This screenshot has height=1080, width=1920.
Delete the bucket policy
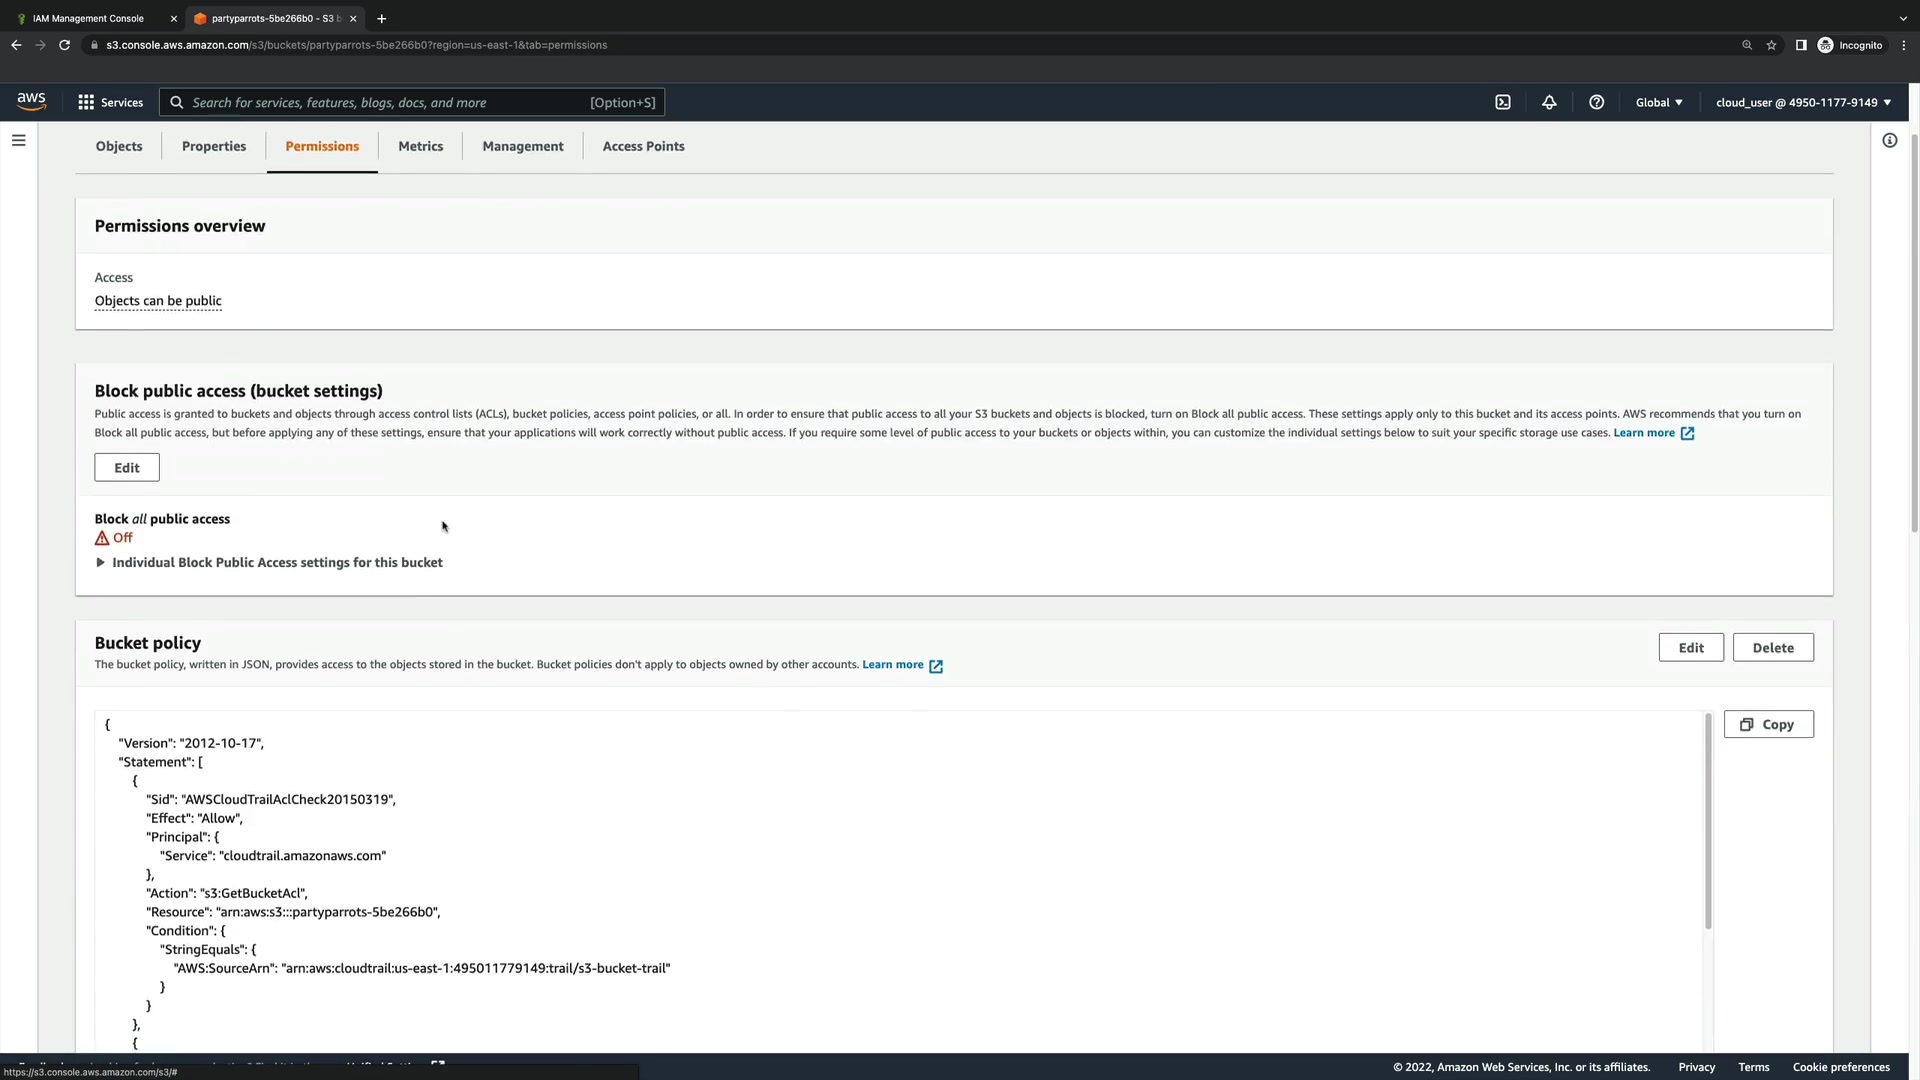pos(1772,648)
